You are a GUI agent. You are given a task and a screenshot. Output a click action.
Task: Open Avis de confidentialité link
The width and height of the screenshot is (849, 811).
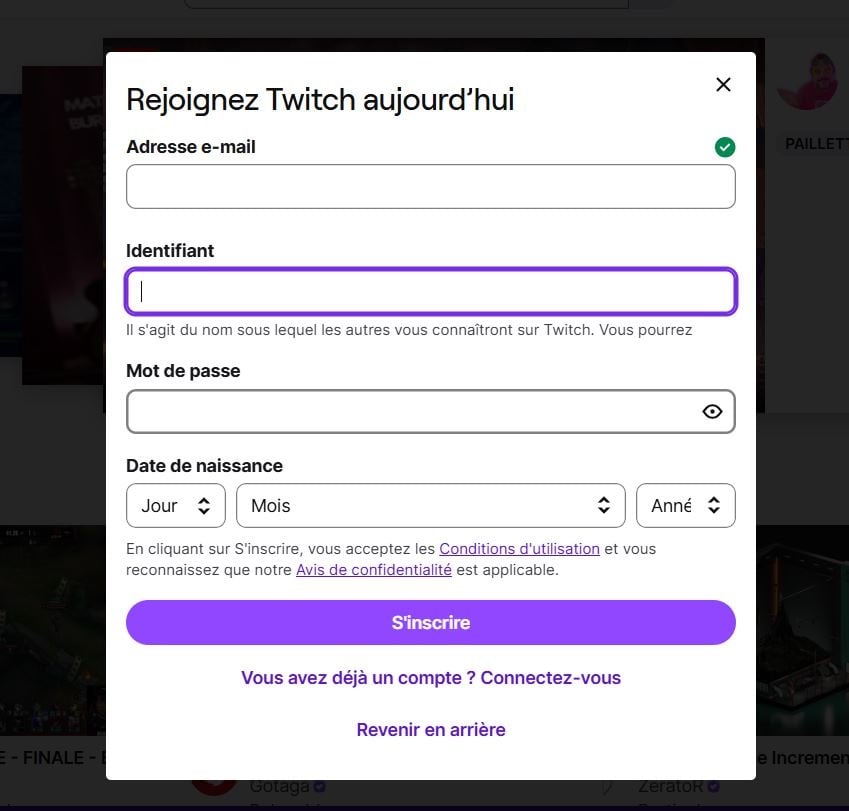pyautogui.click(x=374, y=570)
